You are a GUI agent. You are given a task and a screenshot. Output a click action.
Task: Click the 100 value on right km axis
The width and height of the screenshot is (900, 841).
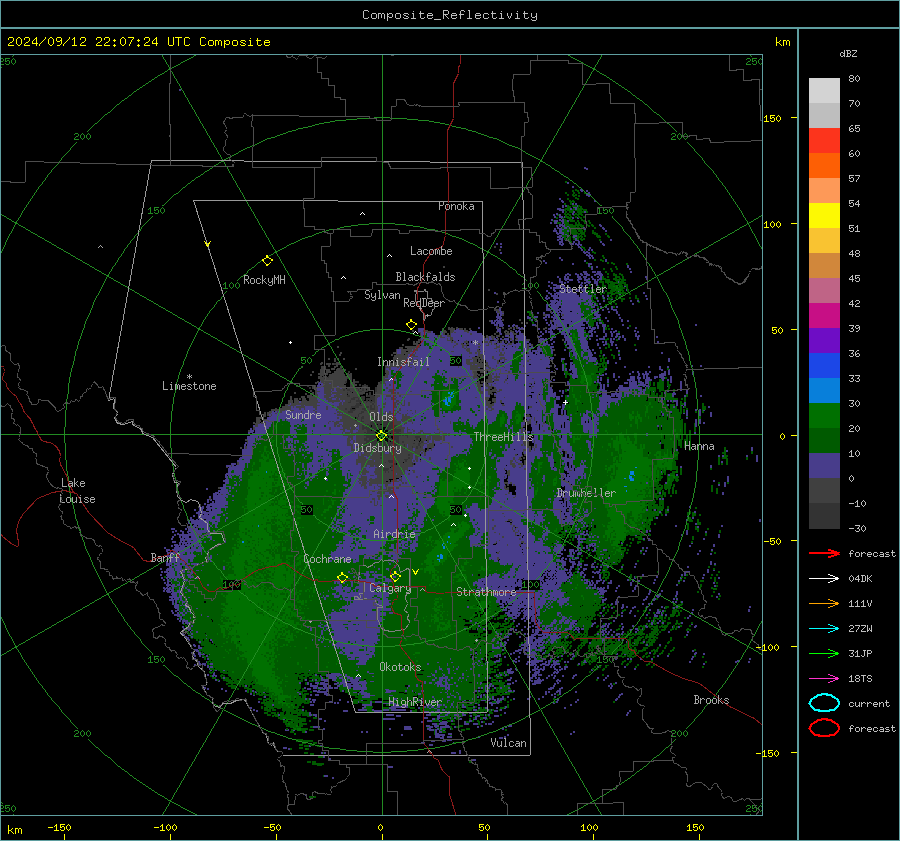pos(772,224)
